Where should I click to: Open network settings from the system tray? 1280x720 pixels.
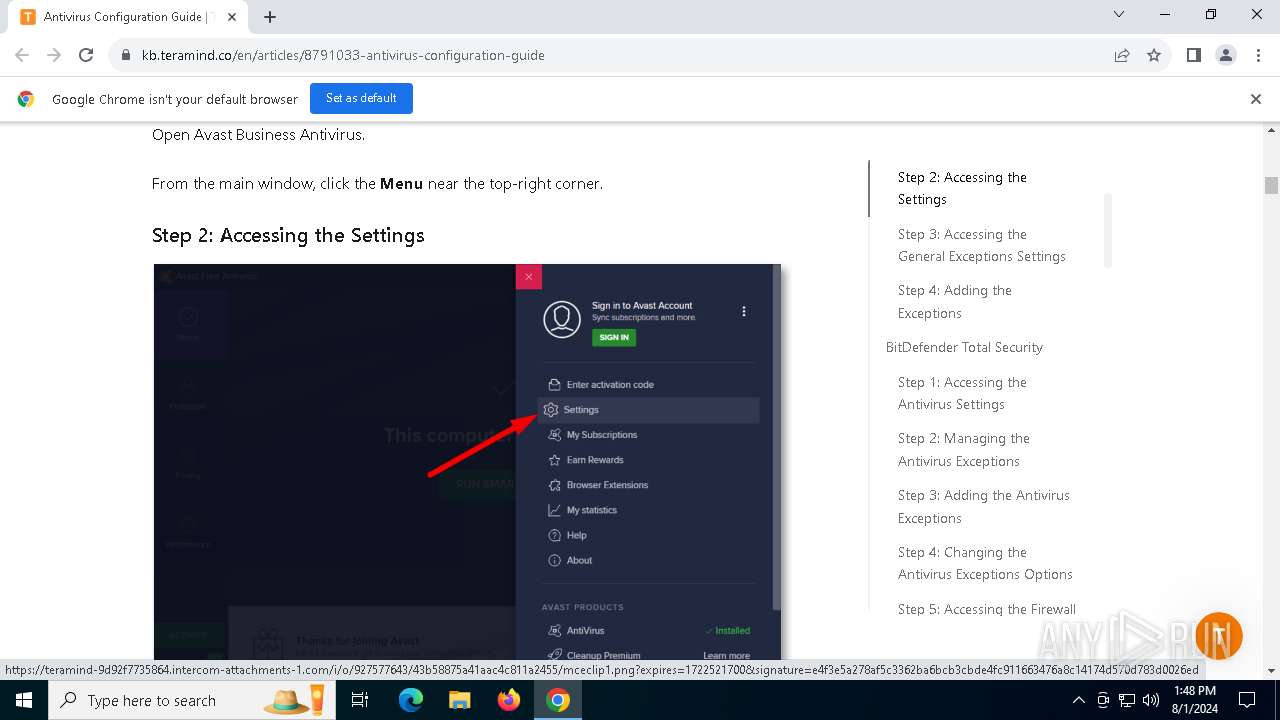1127,700
